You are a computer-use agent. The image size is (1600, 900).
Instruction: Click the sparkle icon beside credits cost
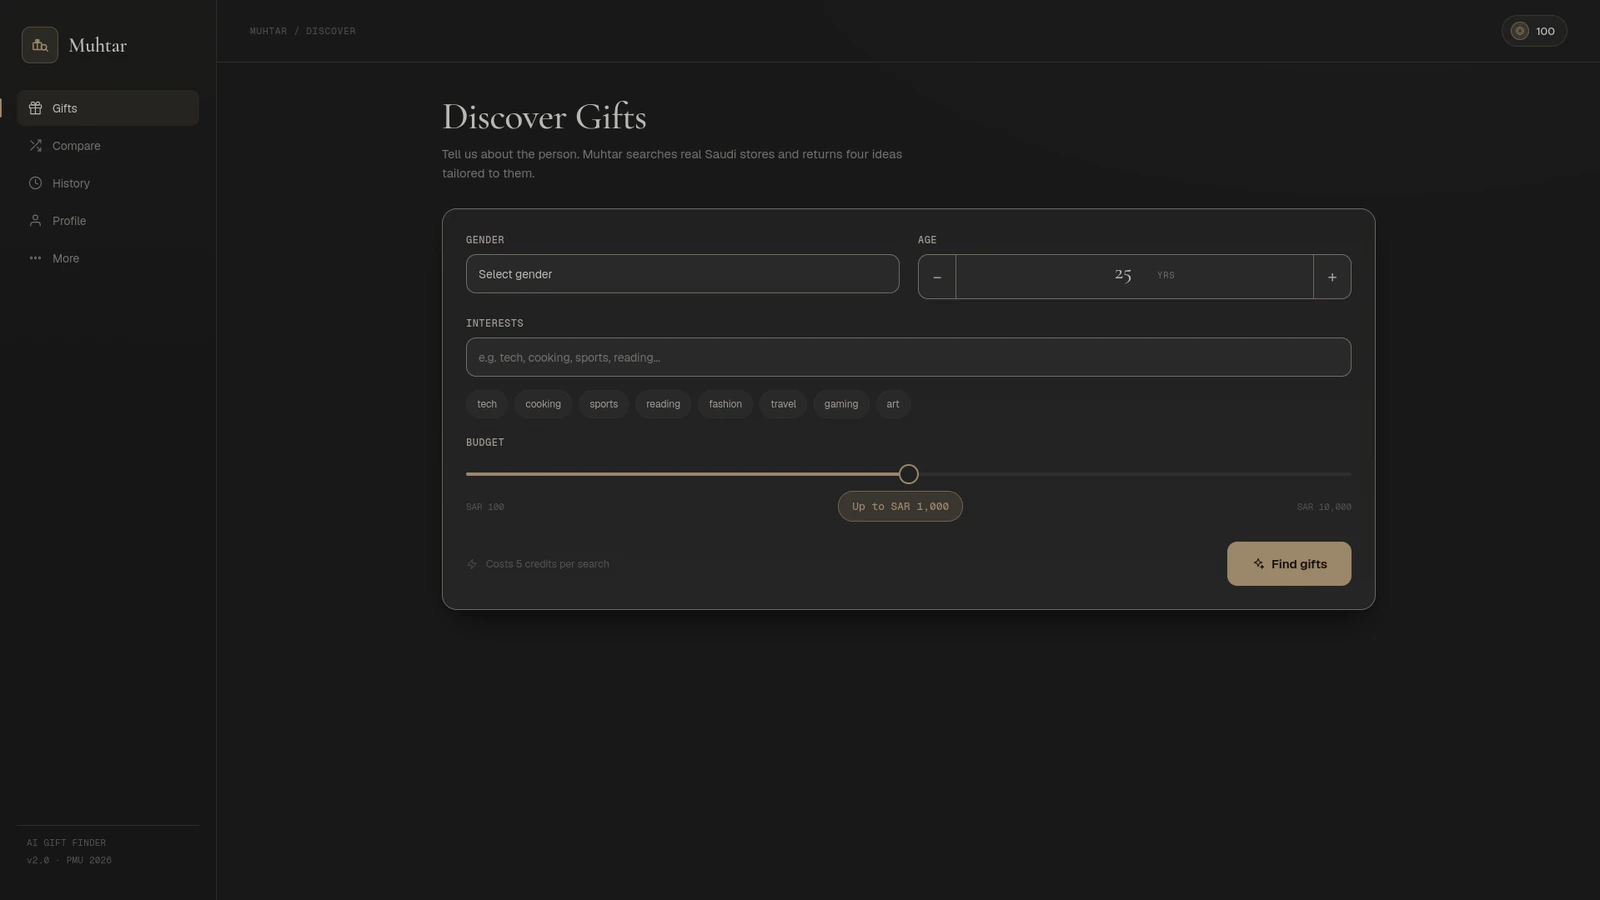472,564
